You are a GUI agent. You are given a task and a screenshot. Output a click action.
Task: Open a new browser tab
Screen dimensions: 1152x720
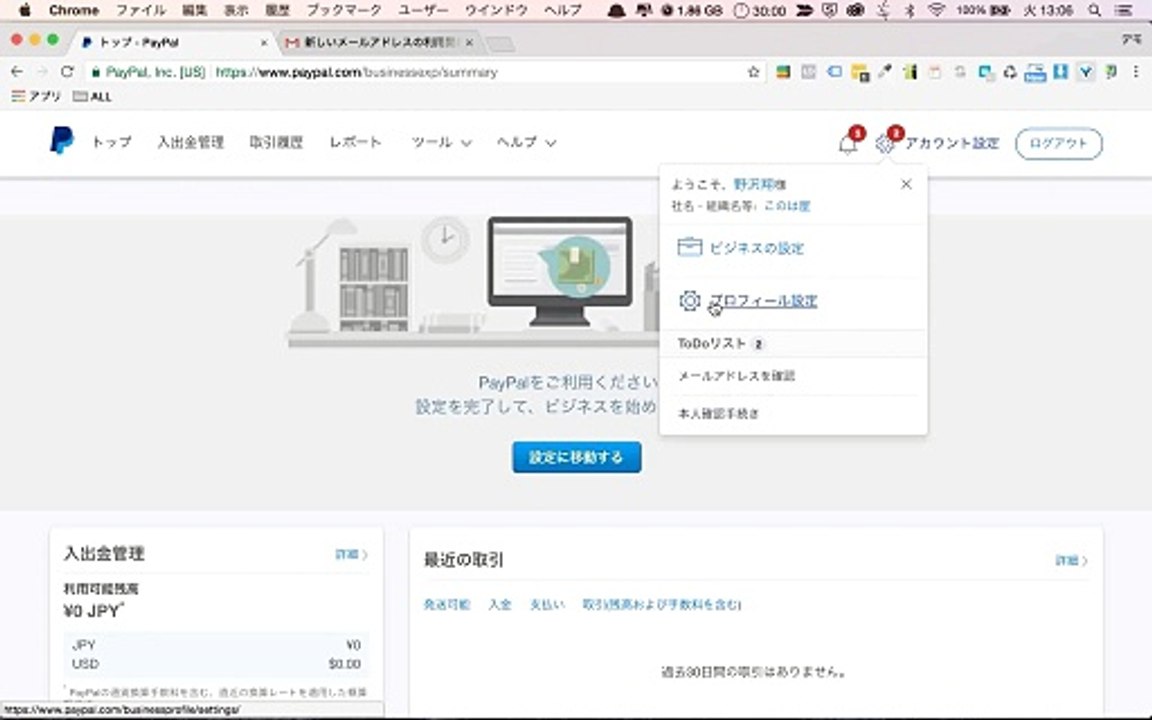500,44
